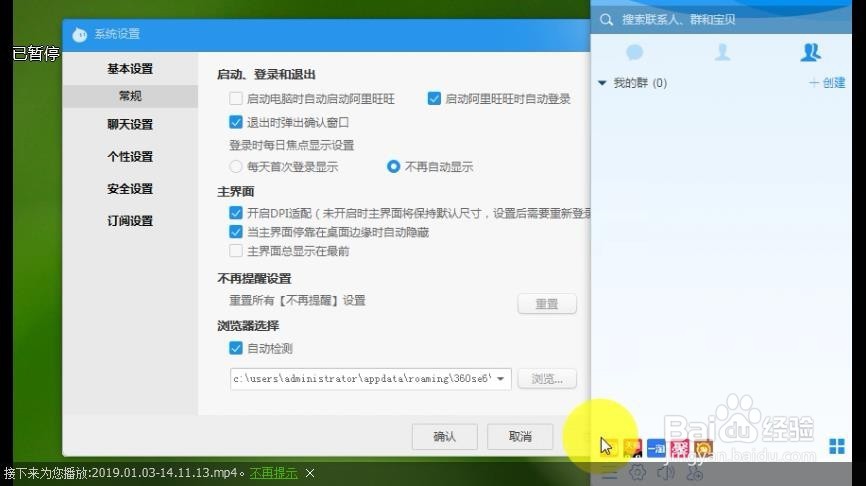Click the search magnifier icon in contacts panel
Screen dimensions: 866x486
[606, 20]
